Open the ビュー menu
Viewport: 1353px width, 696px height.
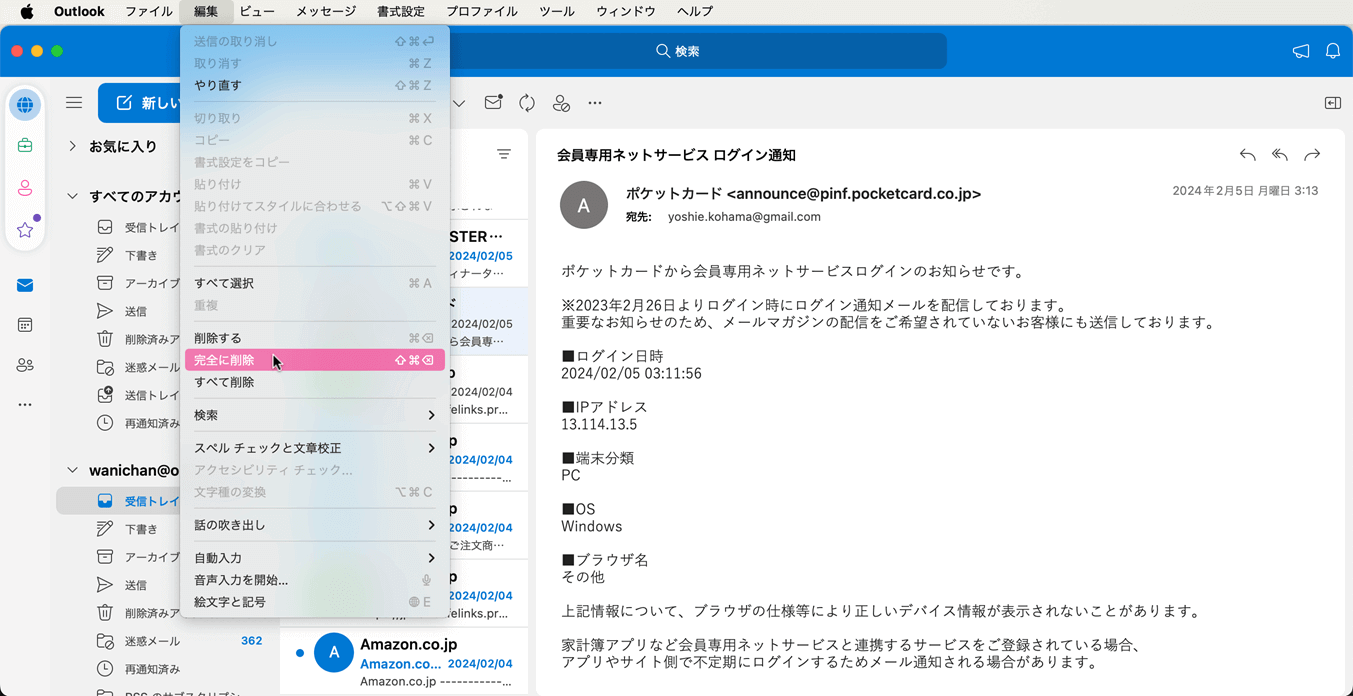pyautogui.click(x=257, y=12)
